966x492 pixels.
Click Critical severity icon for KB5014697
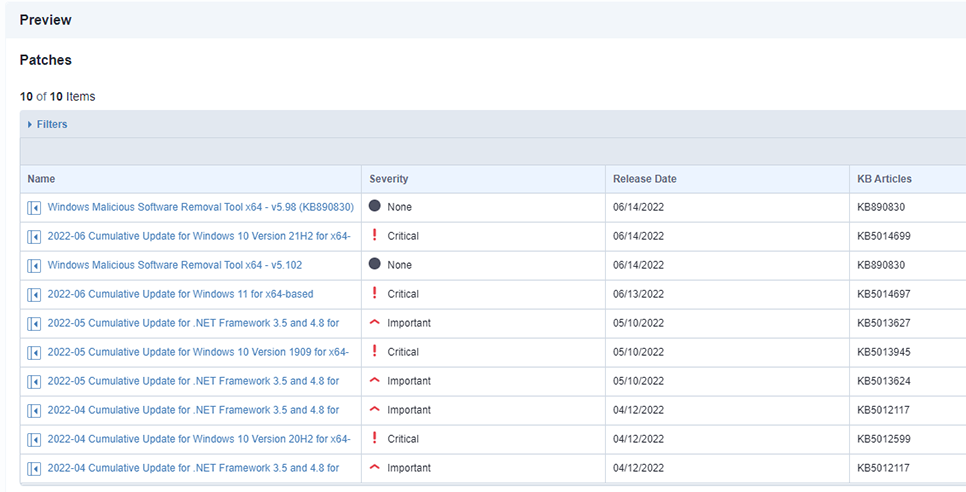[375, 294]
